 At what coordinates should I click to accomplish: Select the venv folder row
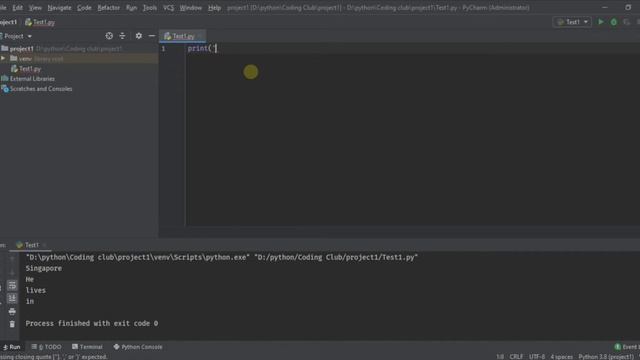click(79, 59)
